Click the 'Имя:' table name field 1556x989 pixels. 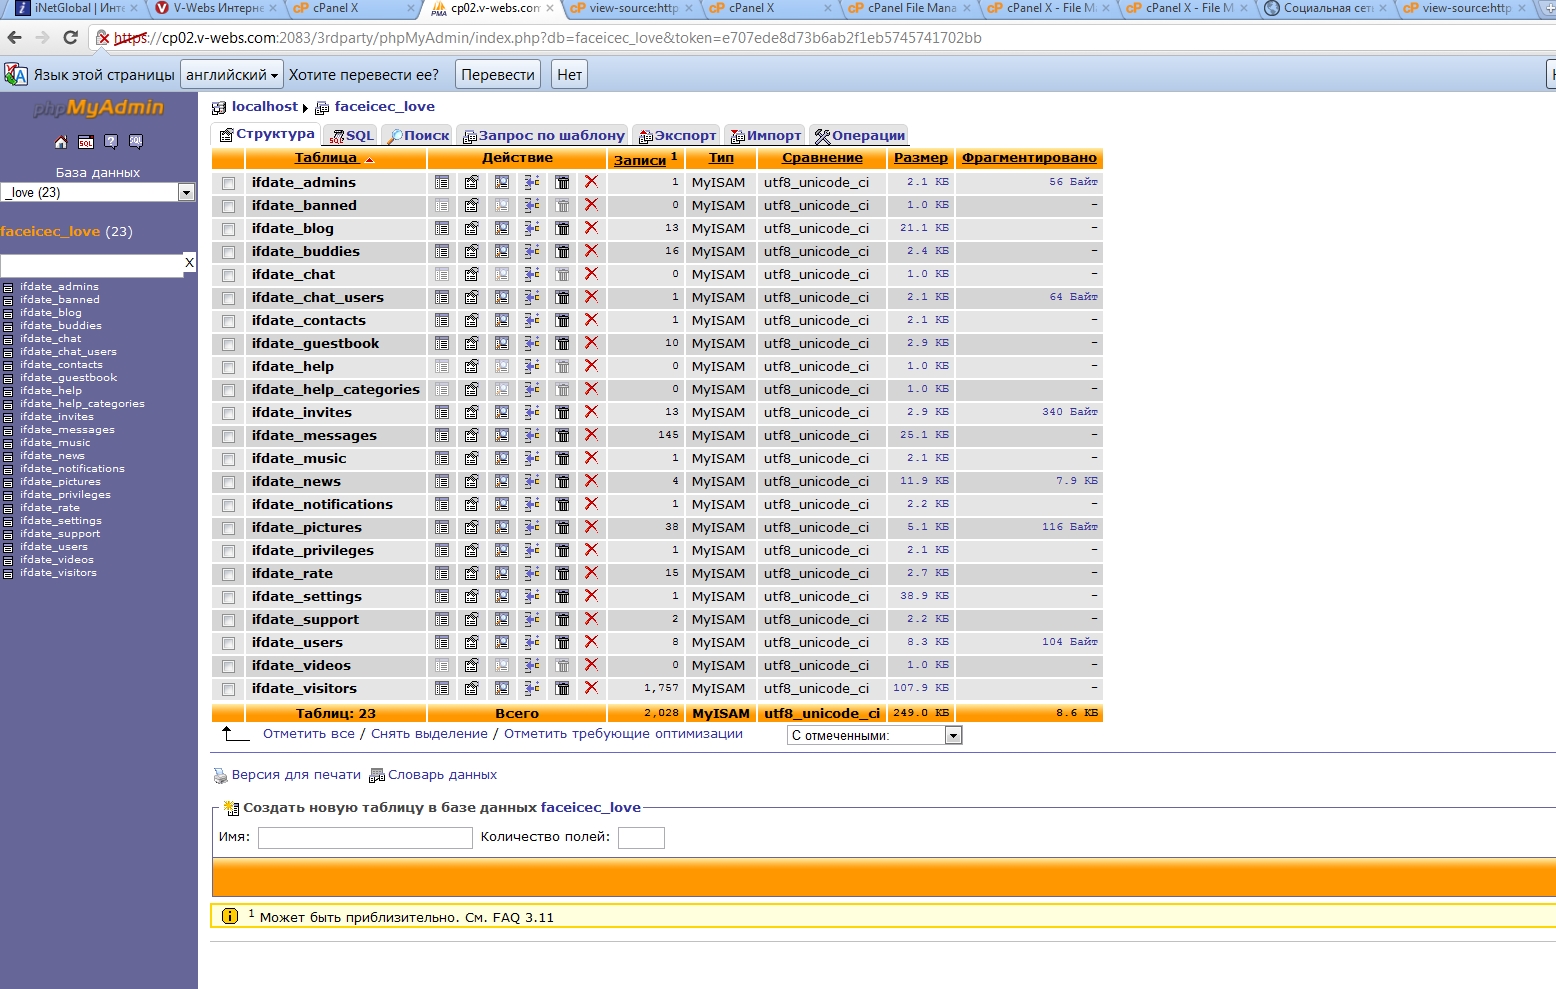click(x=365, y=838)
